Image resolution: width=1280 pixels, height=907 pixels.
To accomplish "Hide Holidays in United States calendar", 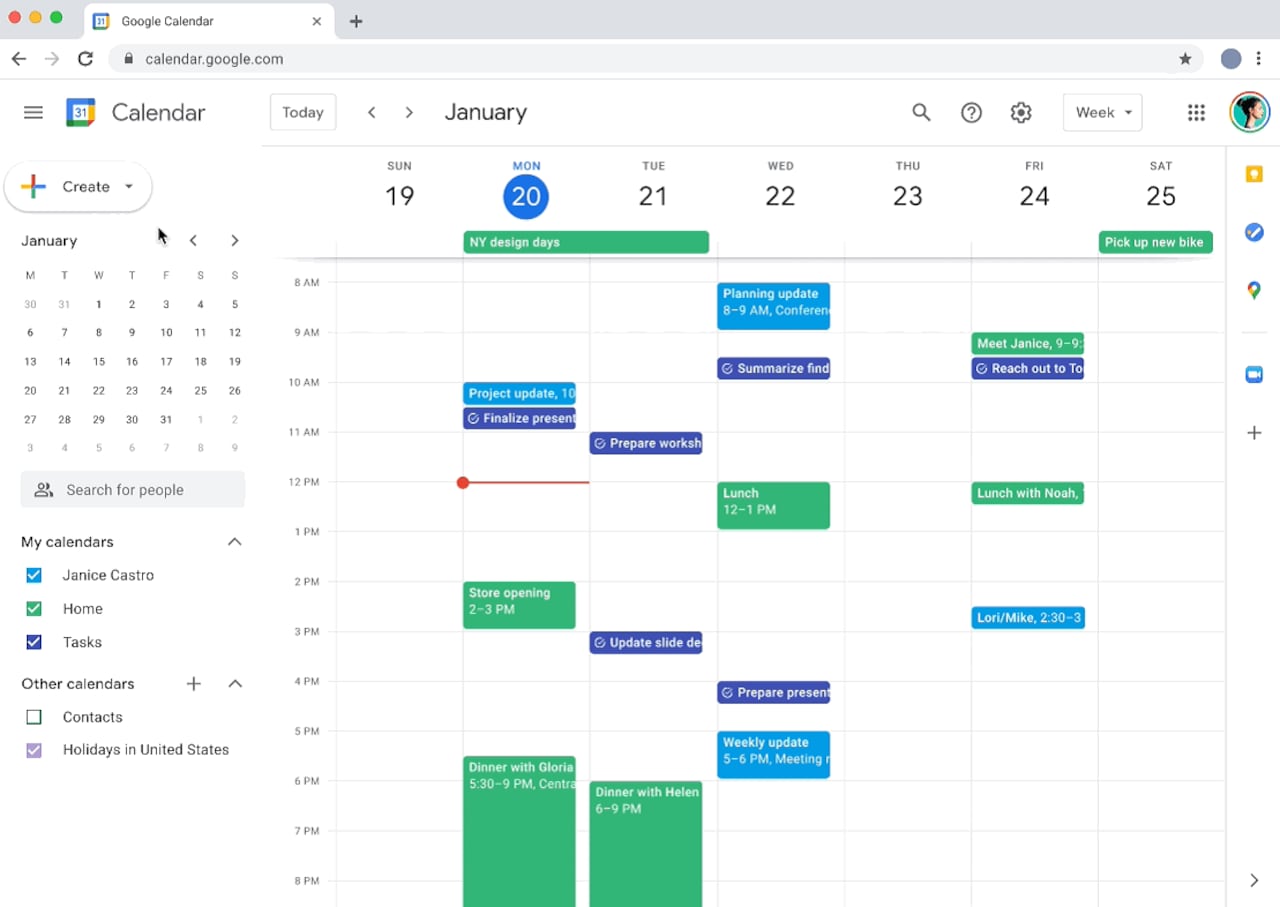I will click(x=34, y=749).
